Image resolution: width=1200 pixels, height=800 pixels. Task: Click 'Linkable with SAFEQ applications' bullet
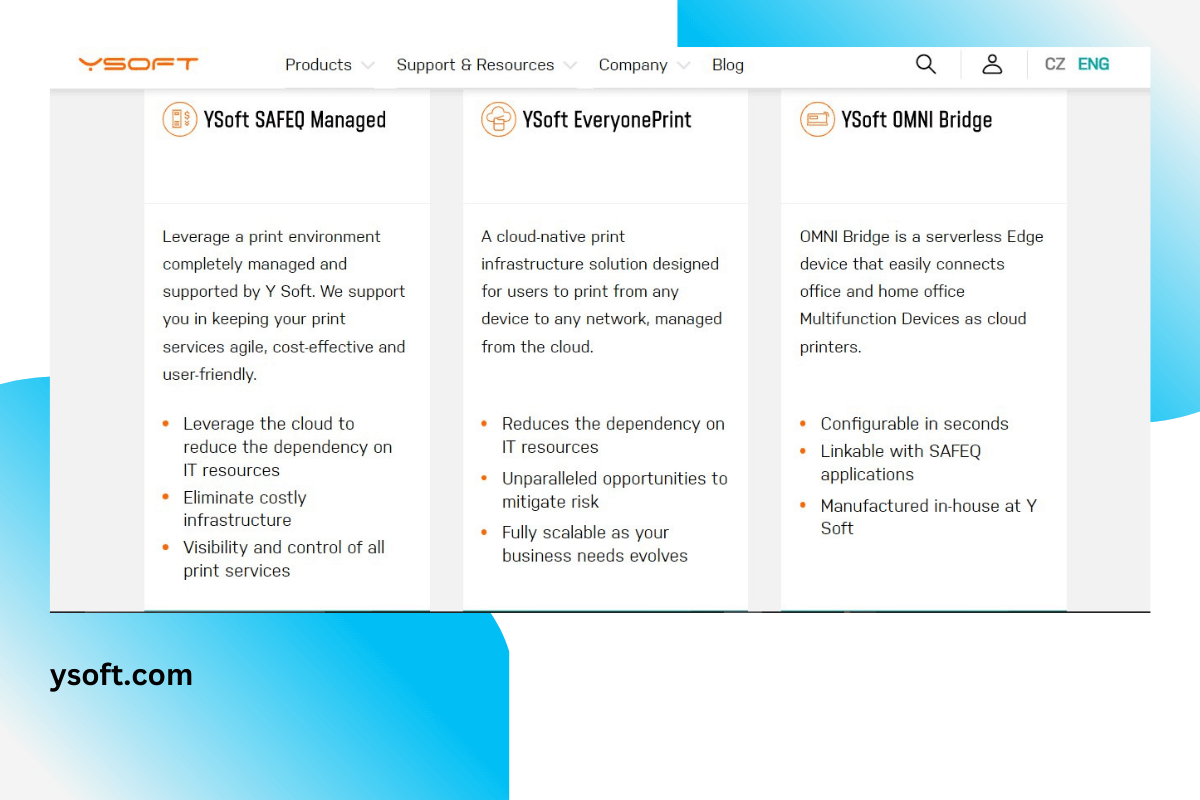pyautogui.click(x=901, y=462)
